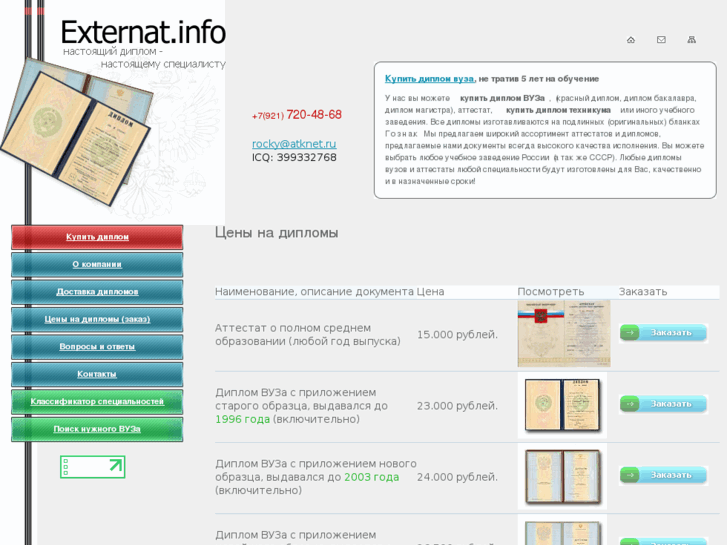
Task: Click the green counter badge with arrow
Action: (x=93, y=467)
